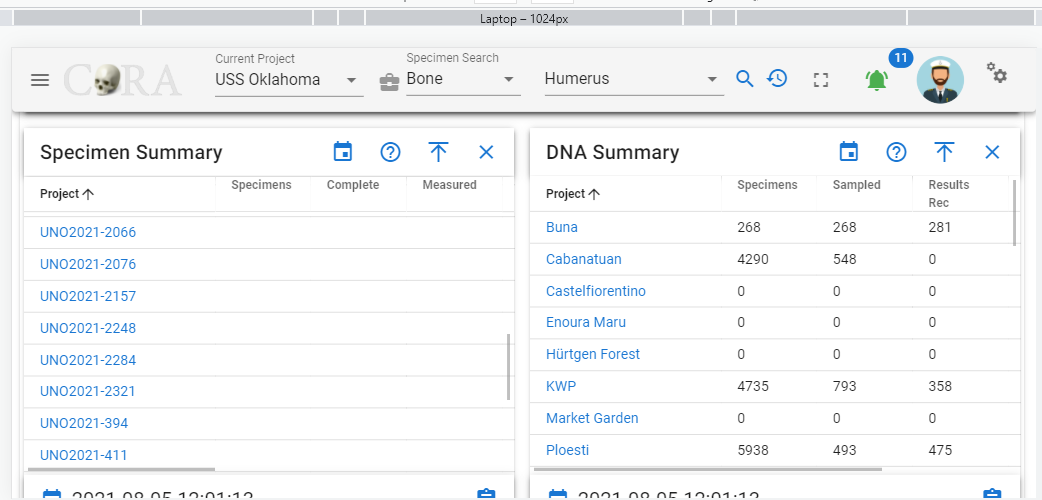Open the hamburger navigation menu

point(40,80)
